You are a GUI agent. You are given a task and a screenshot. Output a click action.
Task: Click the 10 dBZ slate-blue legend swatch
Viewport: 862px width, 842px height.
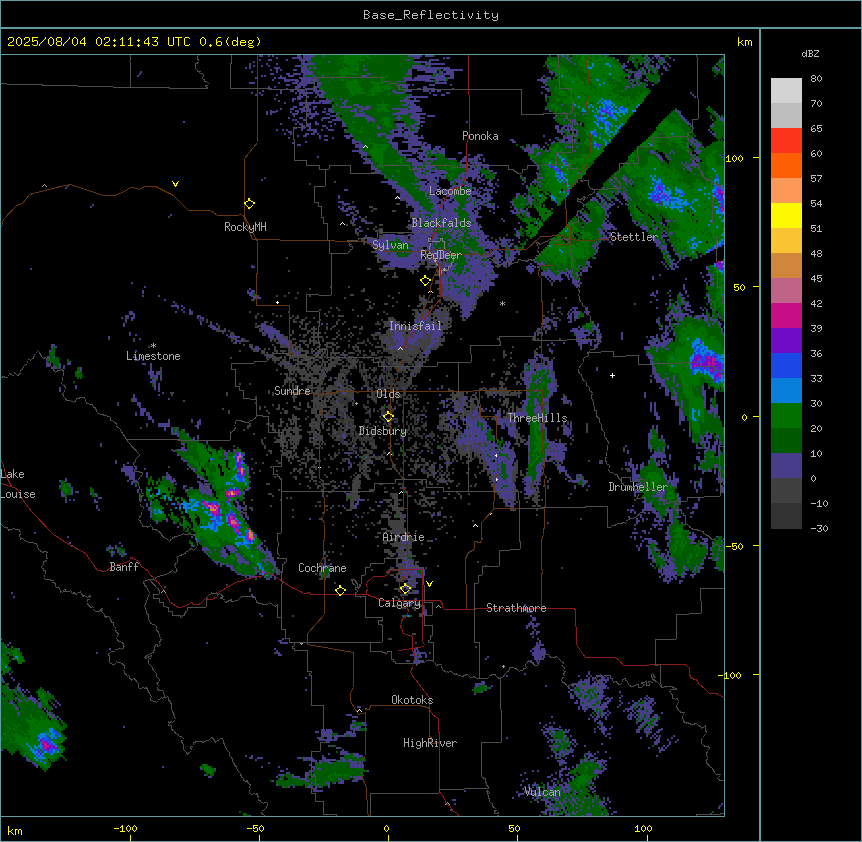(786, 466)
